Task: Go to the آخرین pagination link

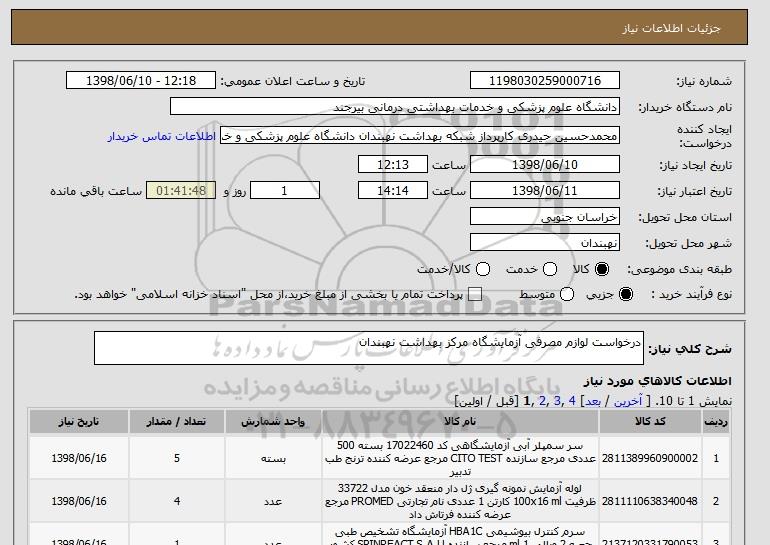Action: coord(628,401)
